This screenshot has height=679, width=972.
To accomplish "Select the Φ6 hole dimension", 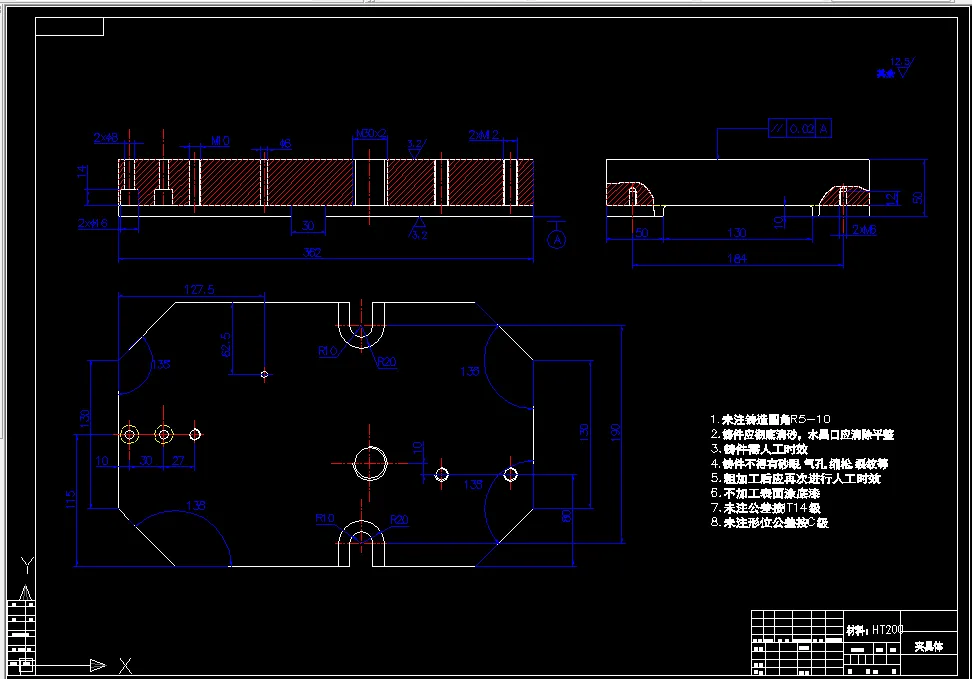I will pos(284,143).
